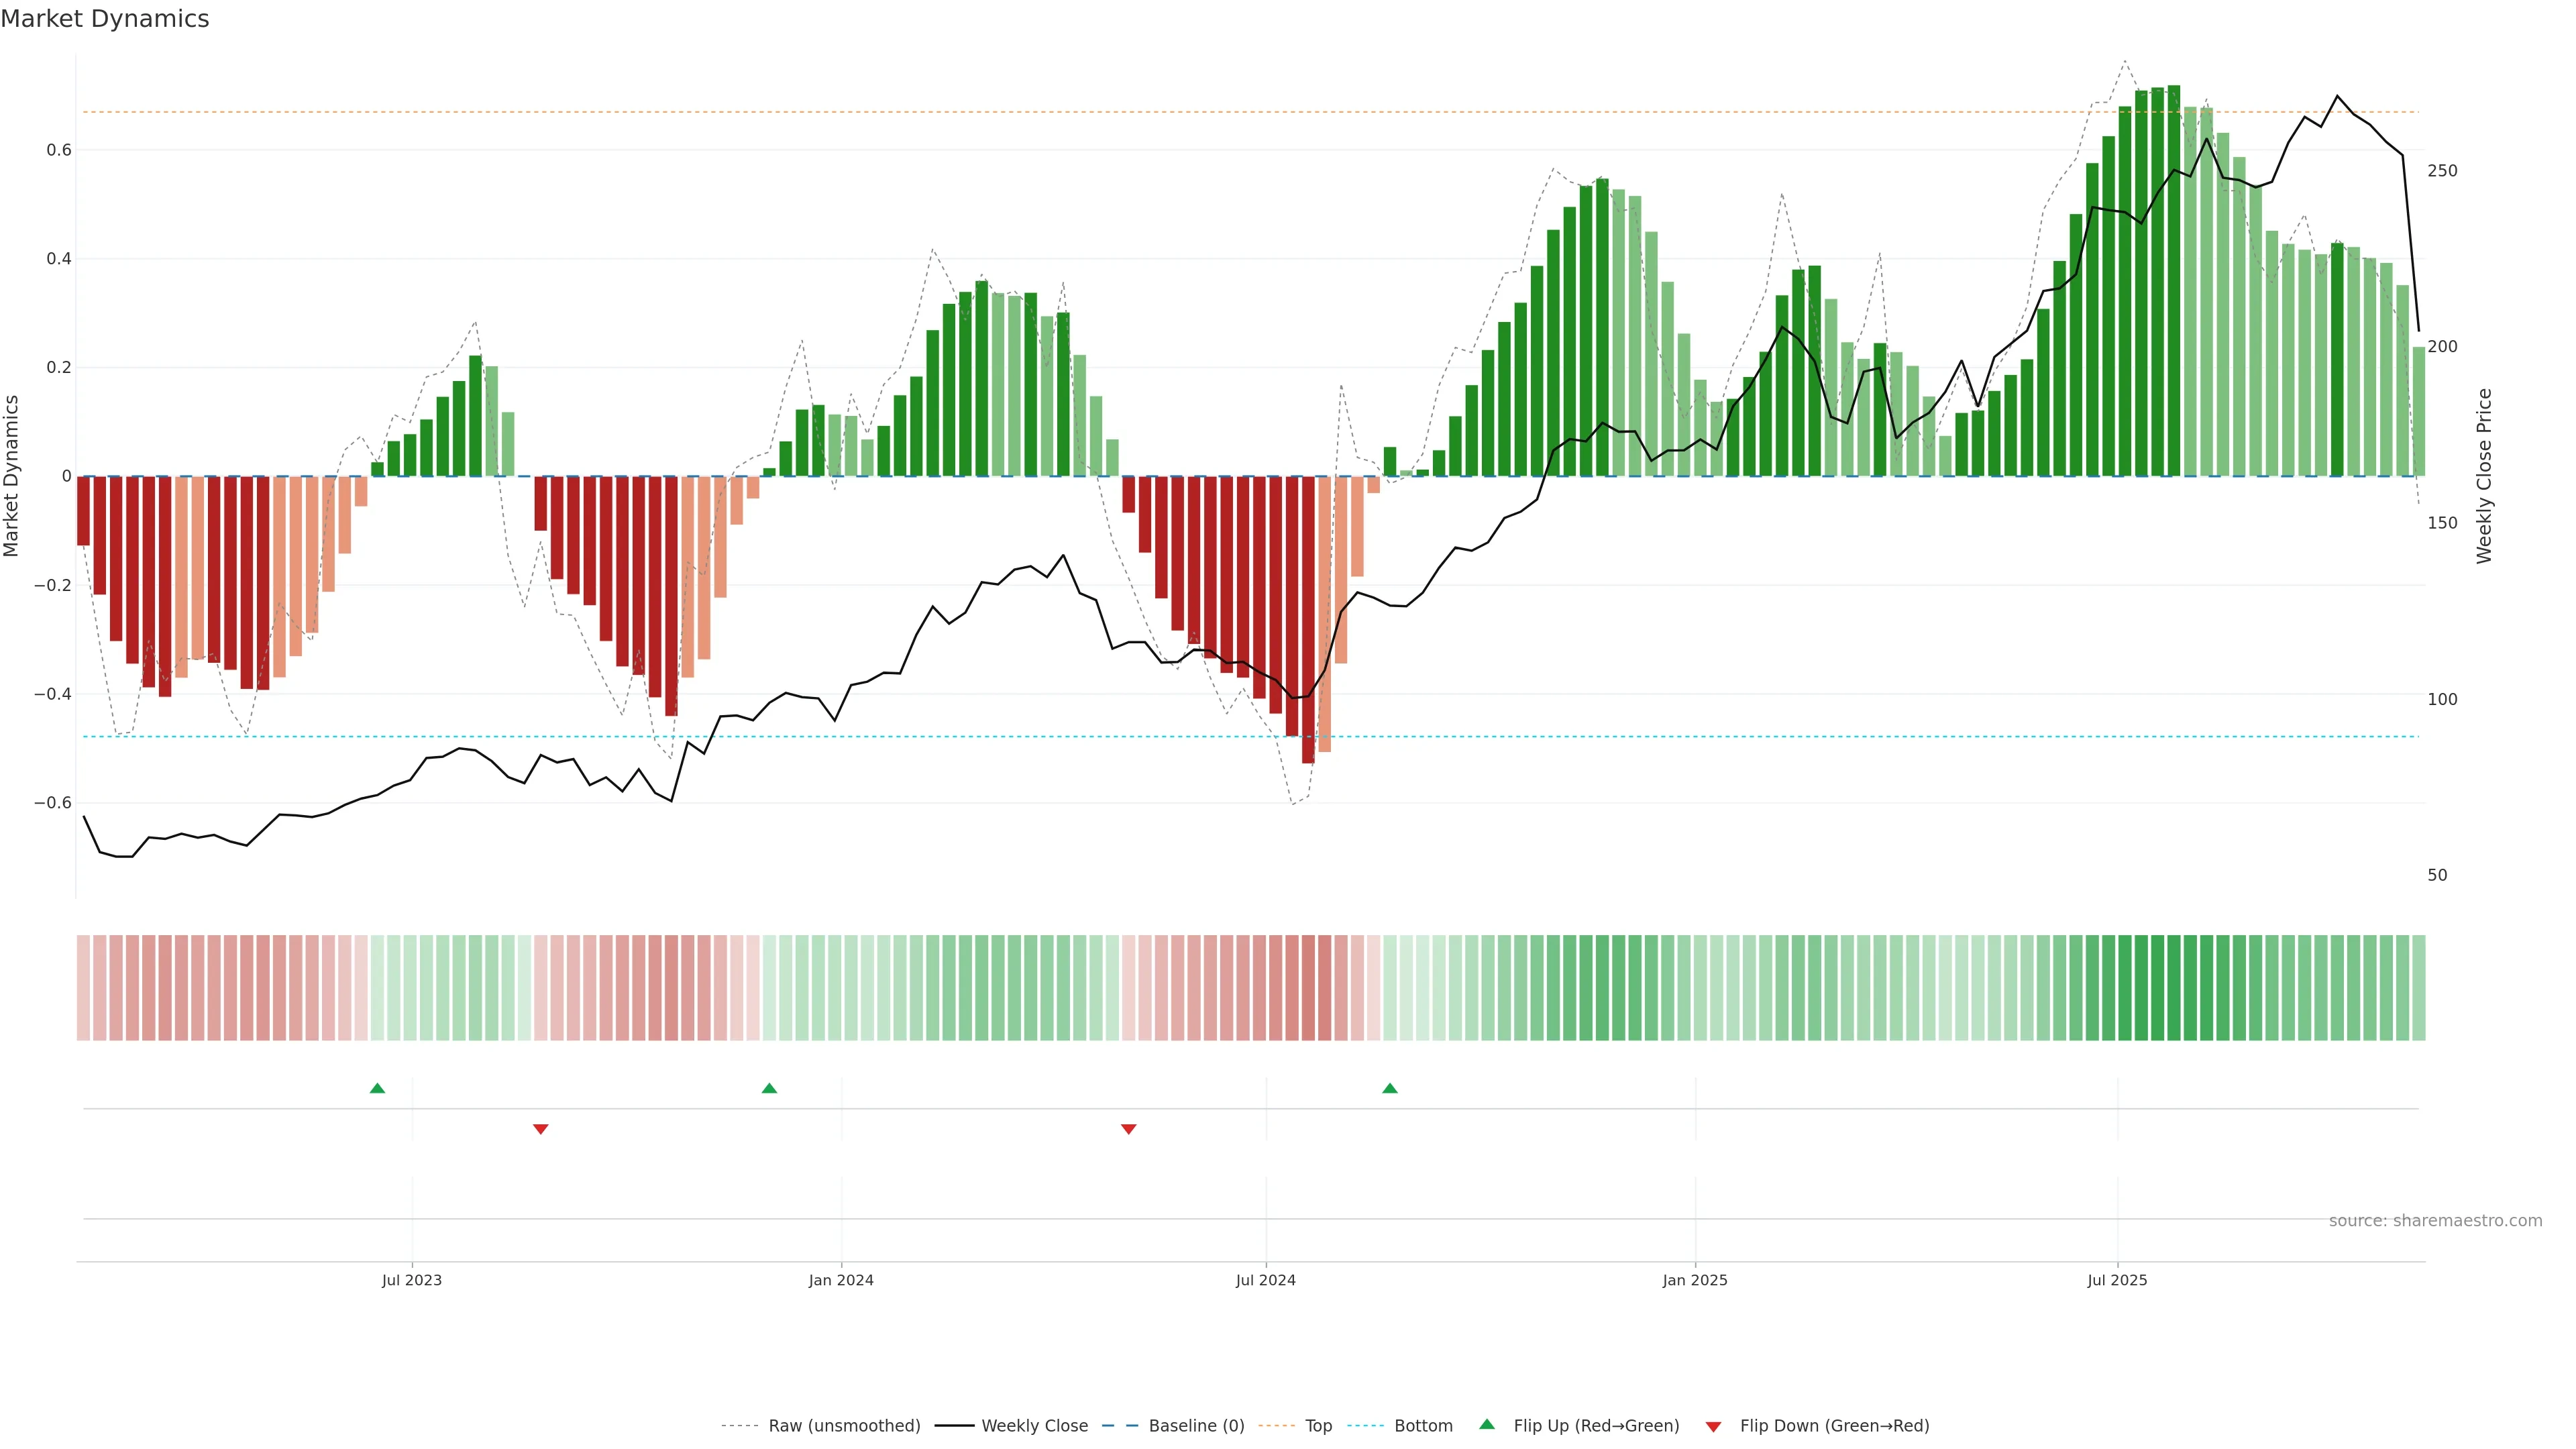The height and width of the screenshot is (1449, 2576).
Task: Click the darkest green heatmap strip cell
Action: [2174, 988]
